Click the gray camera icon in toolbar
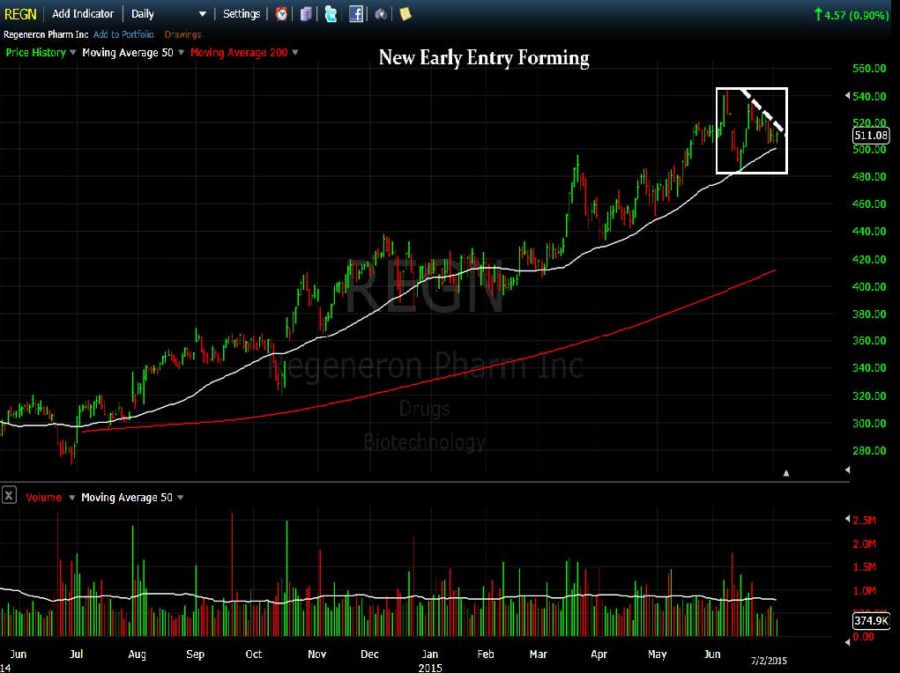The height and width of the screenshot is (673, 900). (x=381, y=14)
